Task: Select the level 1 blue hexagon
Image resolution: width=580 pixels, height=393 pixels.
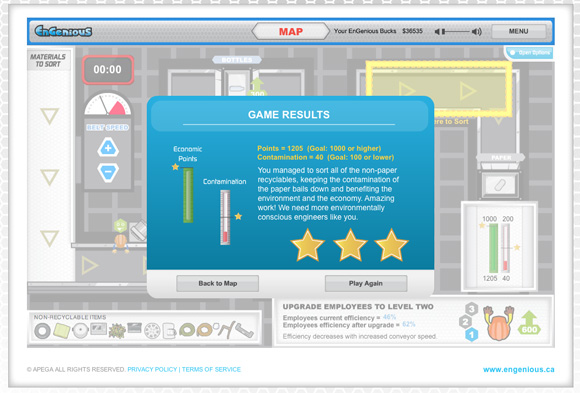Action: pyautogui.click(x=471, y=335)
